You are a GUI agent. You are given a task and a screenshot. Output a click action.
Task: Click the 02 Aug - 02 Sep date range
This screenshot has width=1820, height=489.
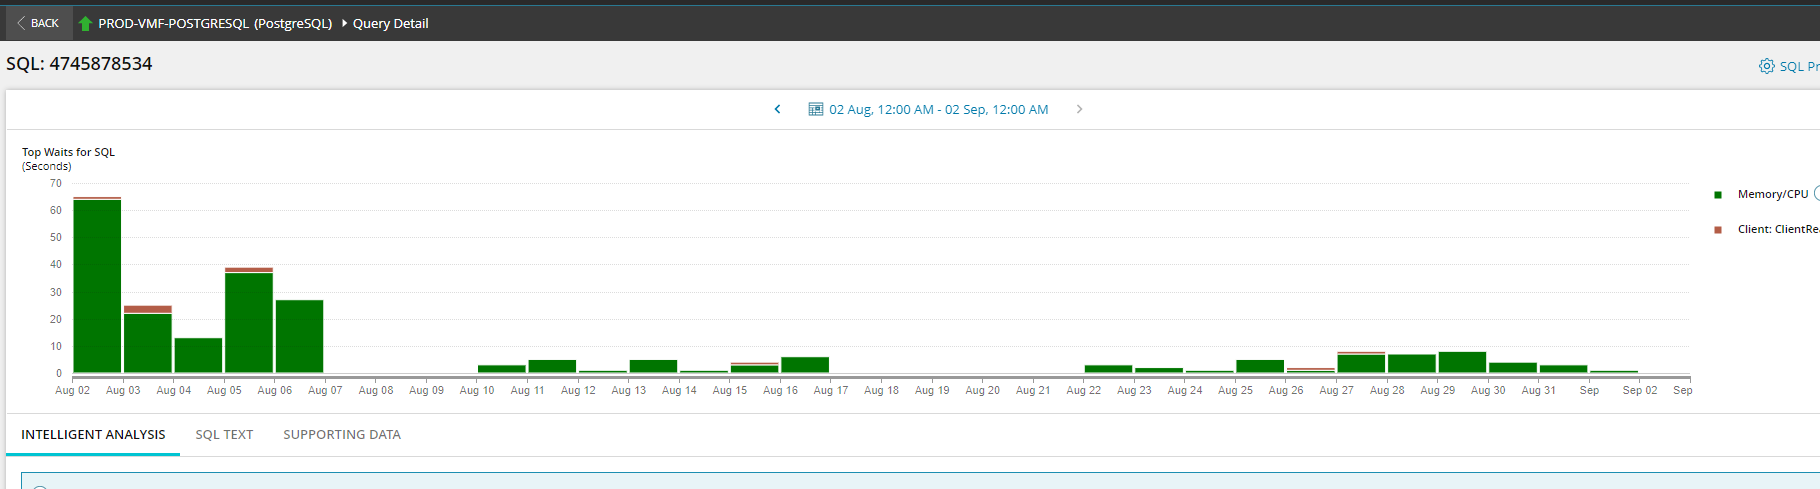[938, 109]
